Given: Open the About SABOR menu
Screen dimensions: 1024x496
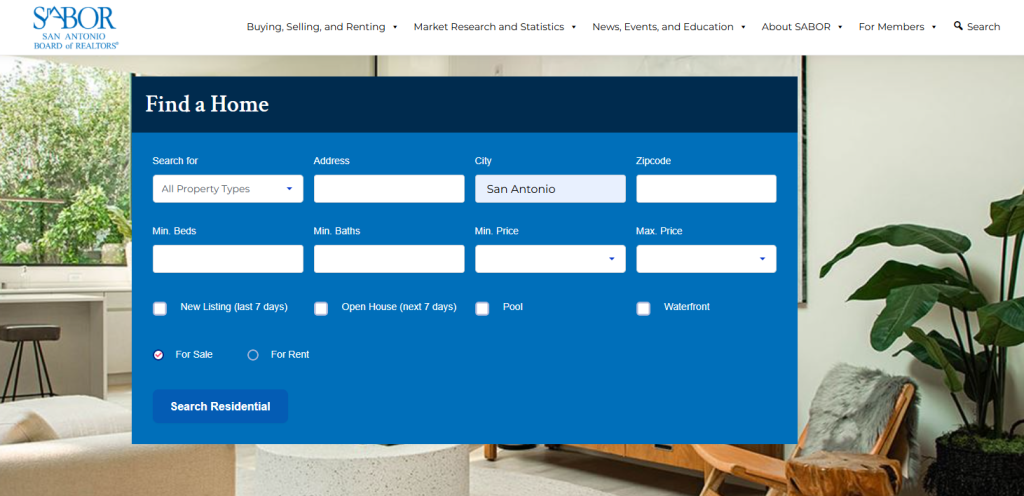Looking at the screenshot, I should coord(801,27).
